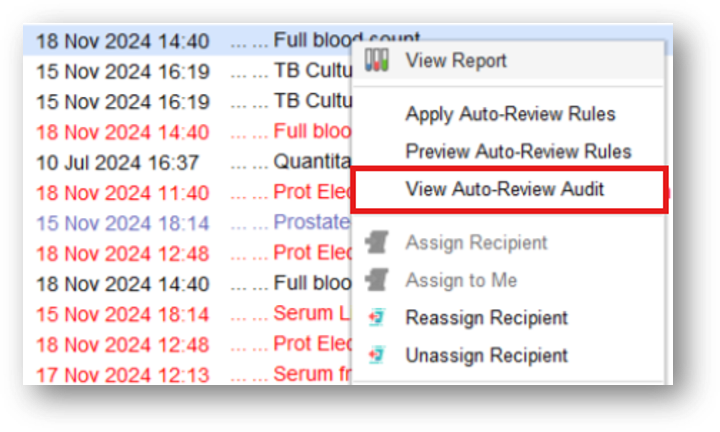The image size is (720, 432).
Task: Click the Unassign Recipient arrow icon
Action: pos(376,355)
